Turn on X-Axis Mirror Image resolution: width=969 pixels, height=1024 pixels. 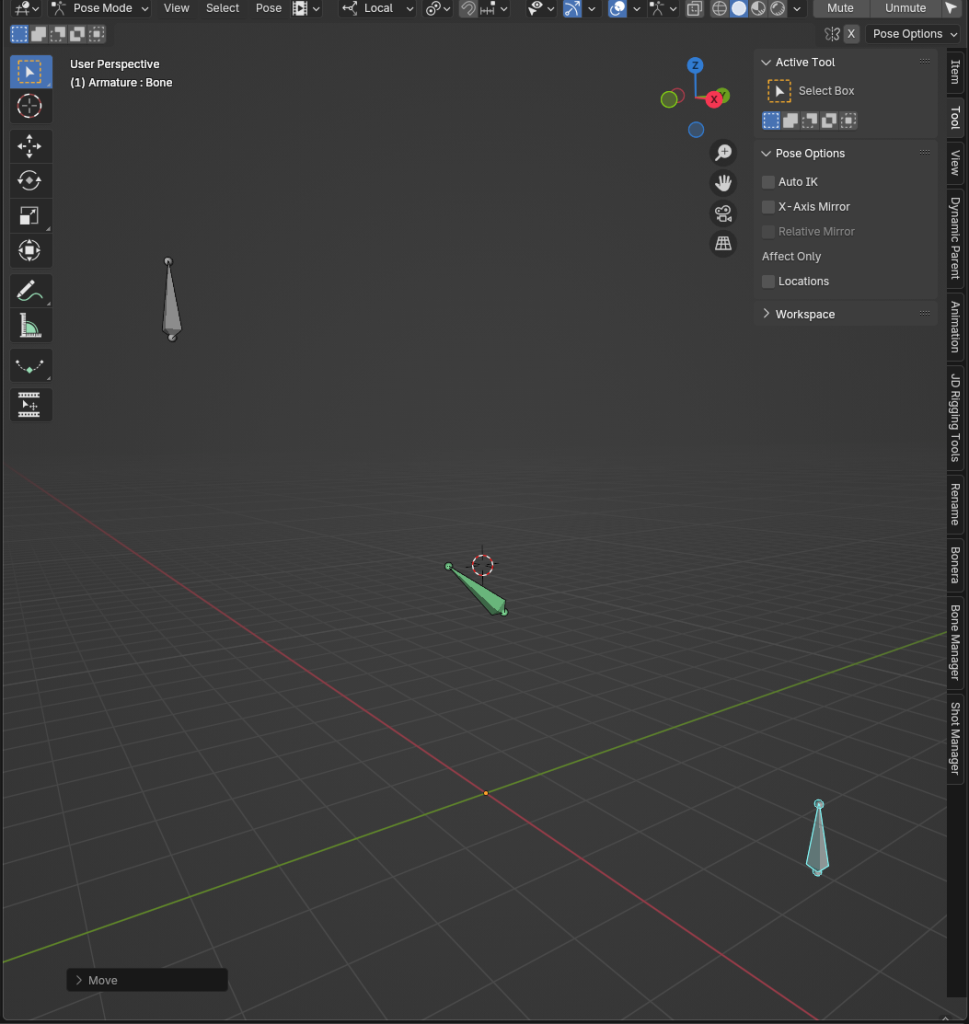768,206
